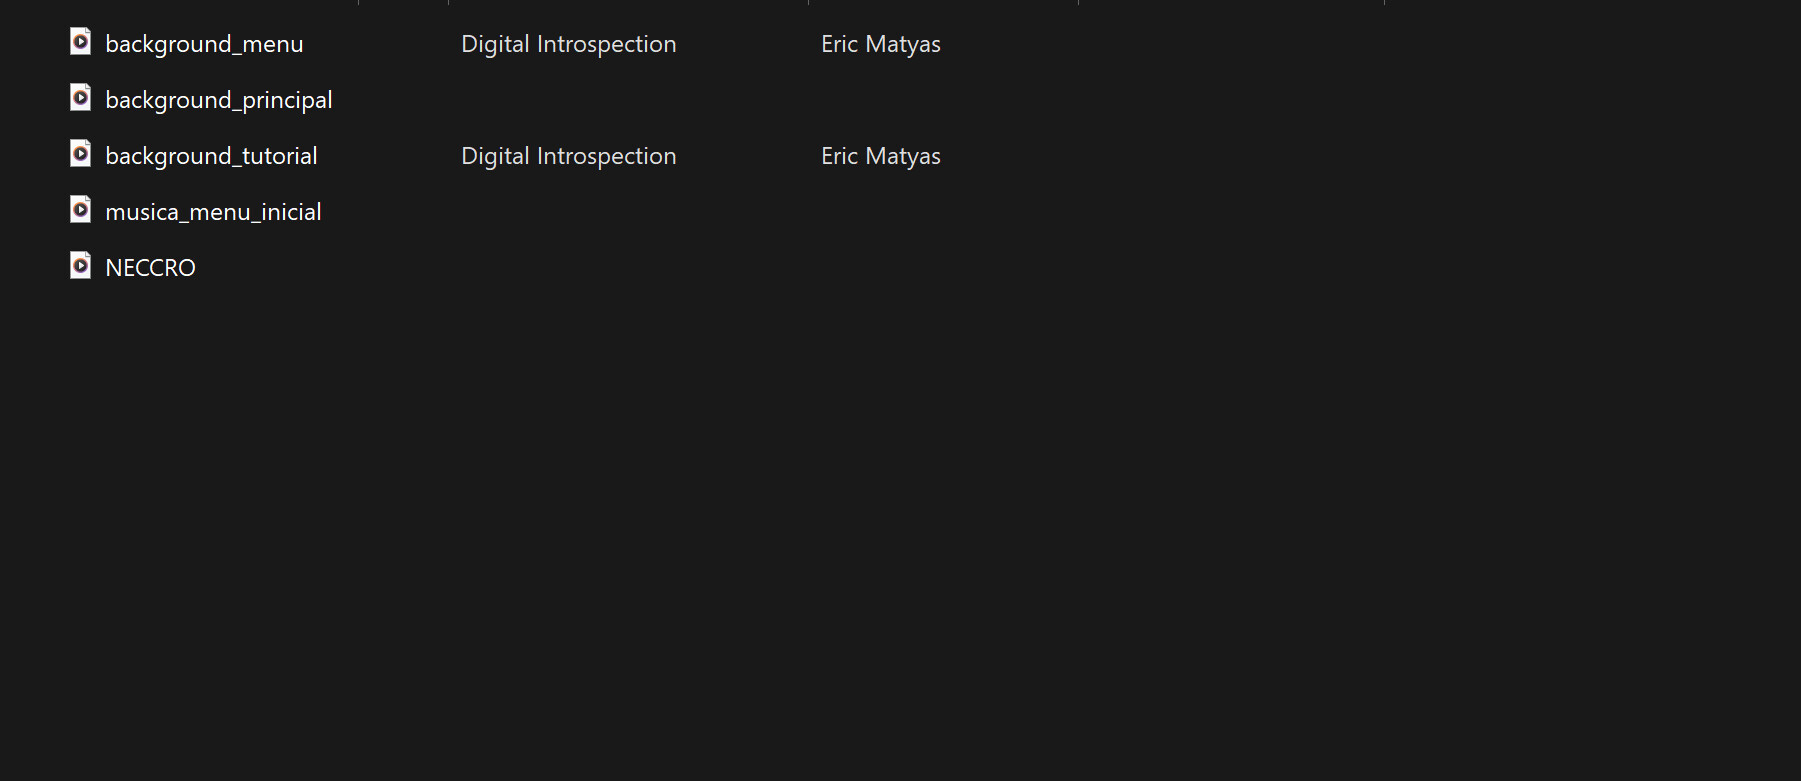Select the icon next to background_principal
The image size is (1801, 781).
tap(80, 98)
